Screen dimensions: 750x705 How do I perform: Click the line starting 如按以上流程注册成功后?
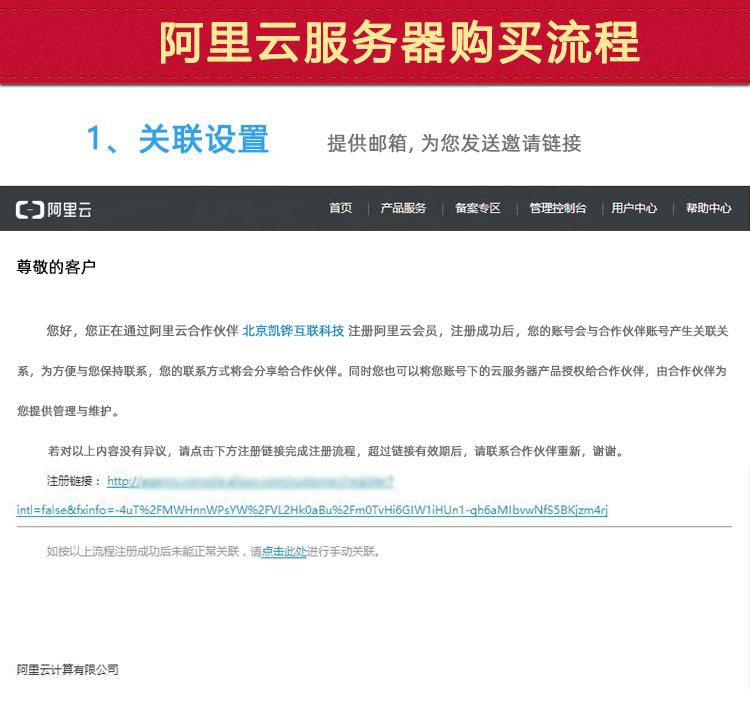[214, 551]
